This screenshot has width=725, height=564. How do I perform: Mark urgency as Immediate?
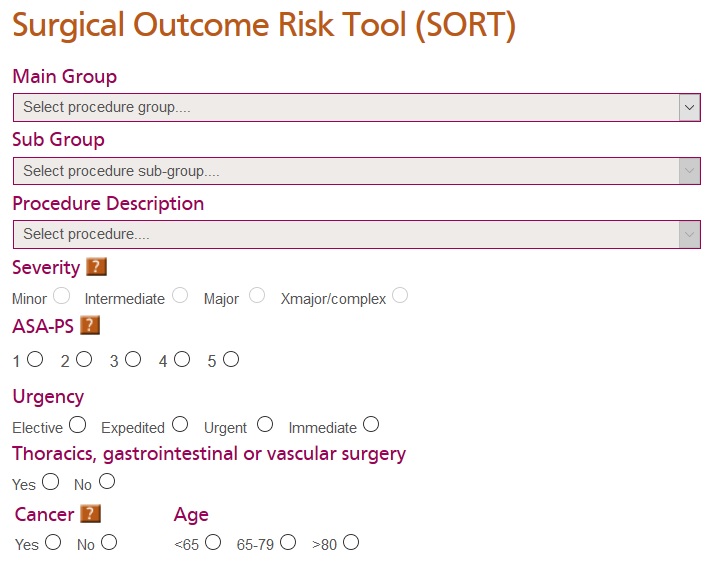(x=371, y=424)
